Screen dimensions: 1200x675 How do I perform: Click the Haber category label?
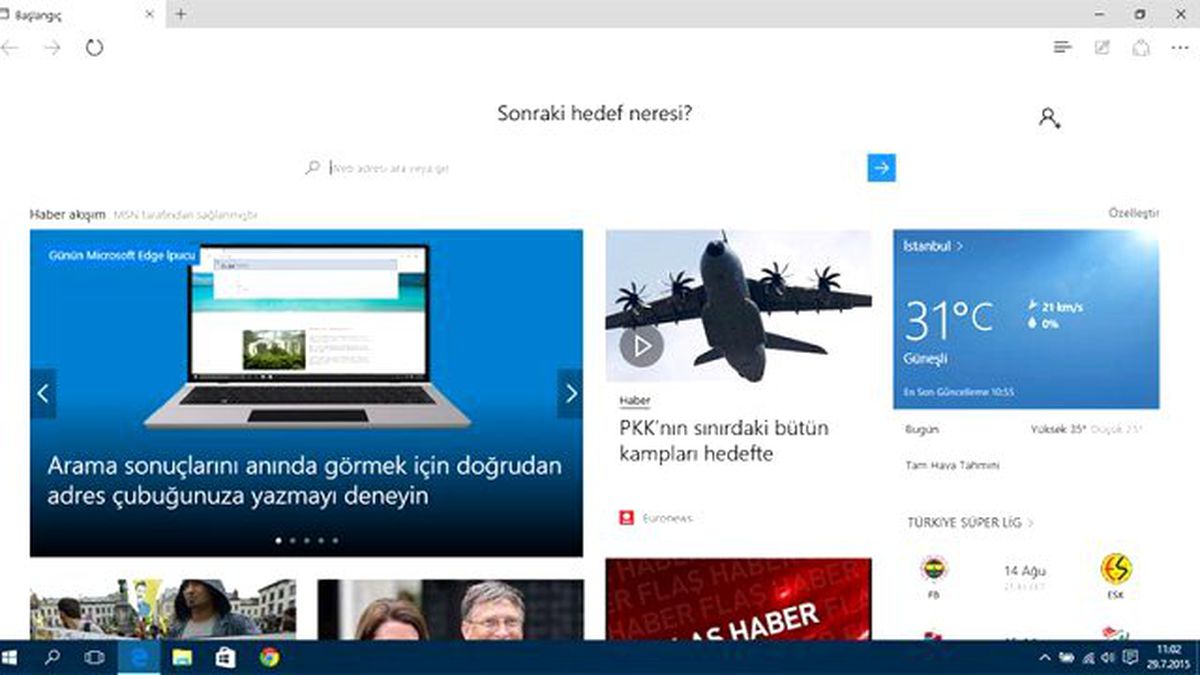click(x=634, y=400)
